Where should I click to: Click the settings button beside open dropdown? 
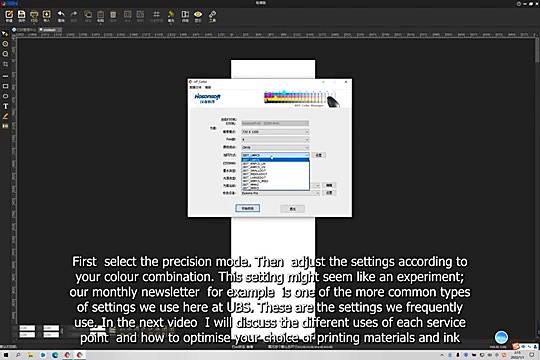[x=319, y=155]
